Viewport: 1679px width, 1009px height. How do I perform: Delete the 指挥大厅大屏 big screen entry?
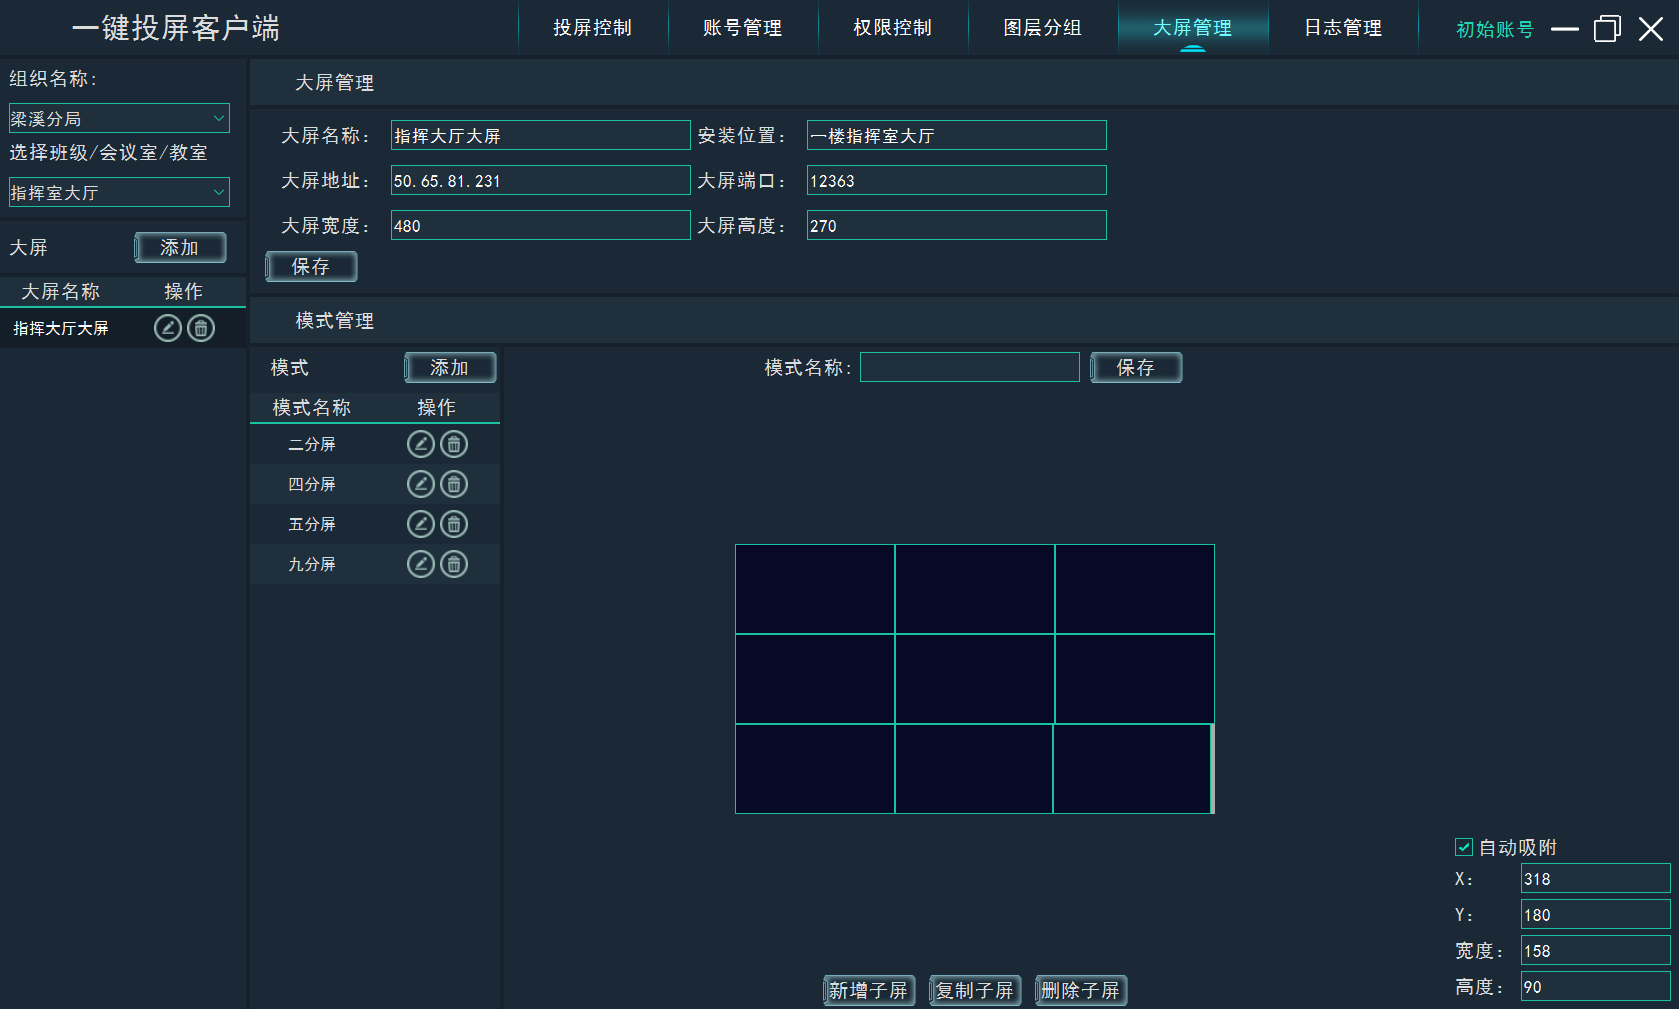201,328
